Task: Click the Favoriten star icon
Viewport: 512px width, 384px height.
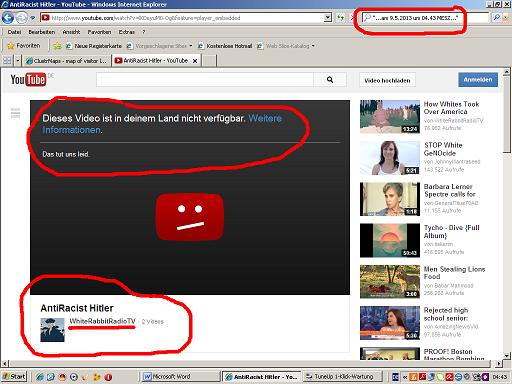Action: [11, 46]
